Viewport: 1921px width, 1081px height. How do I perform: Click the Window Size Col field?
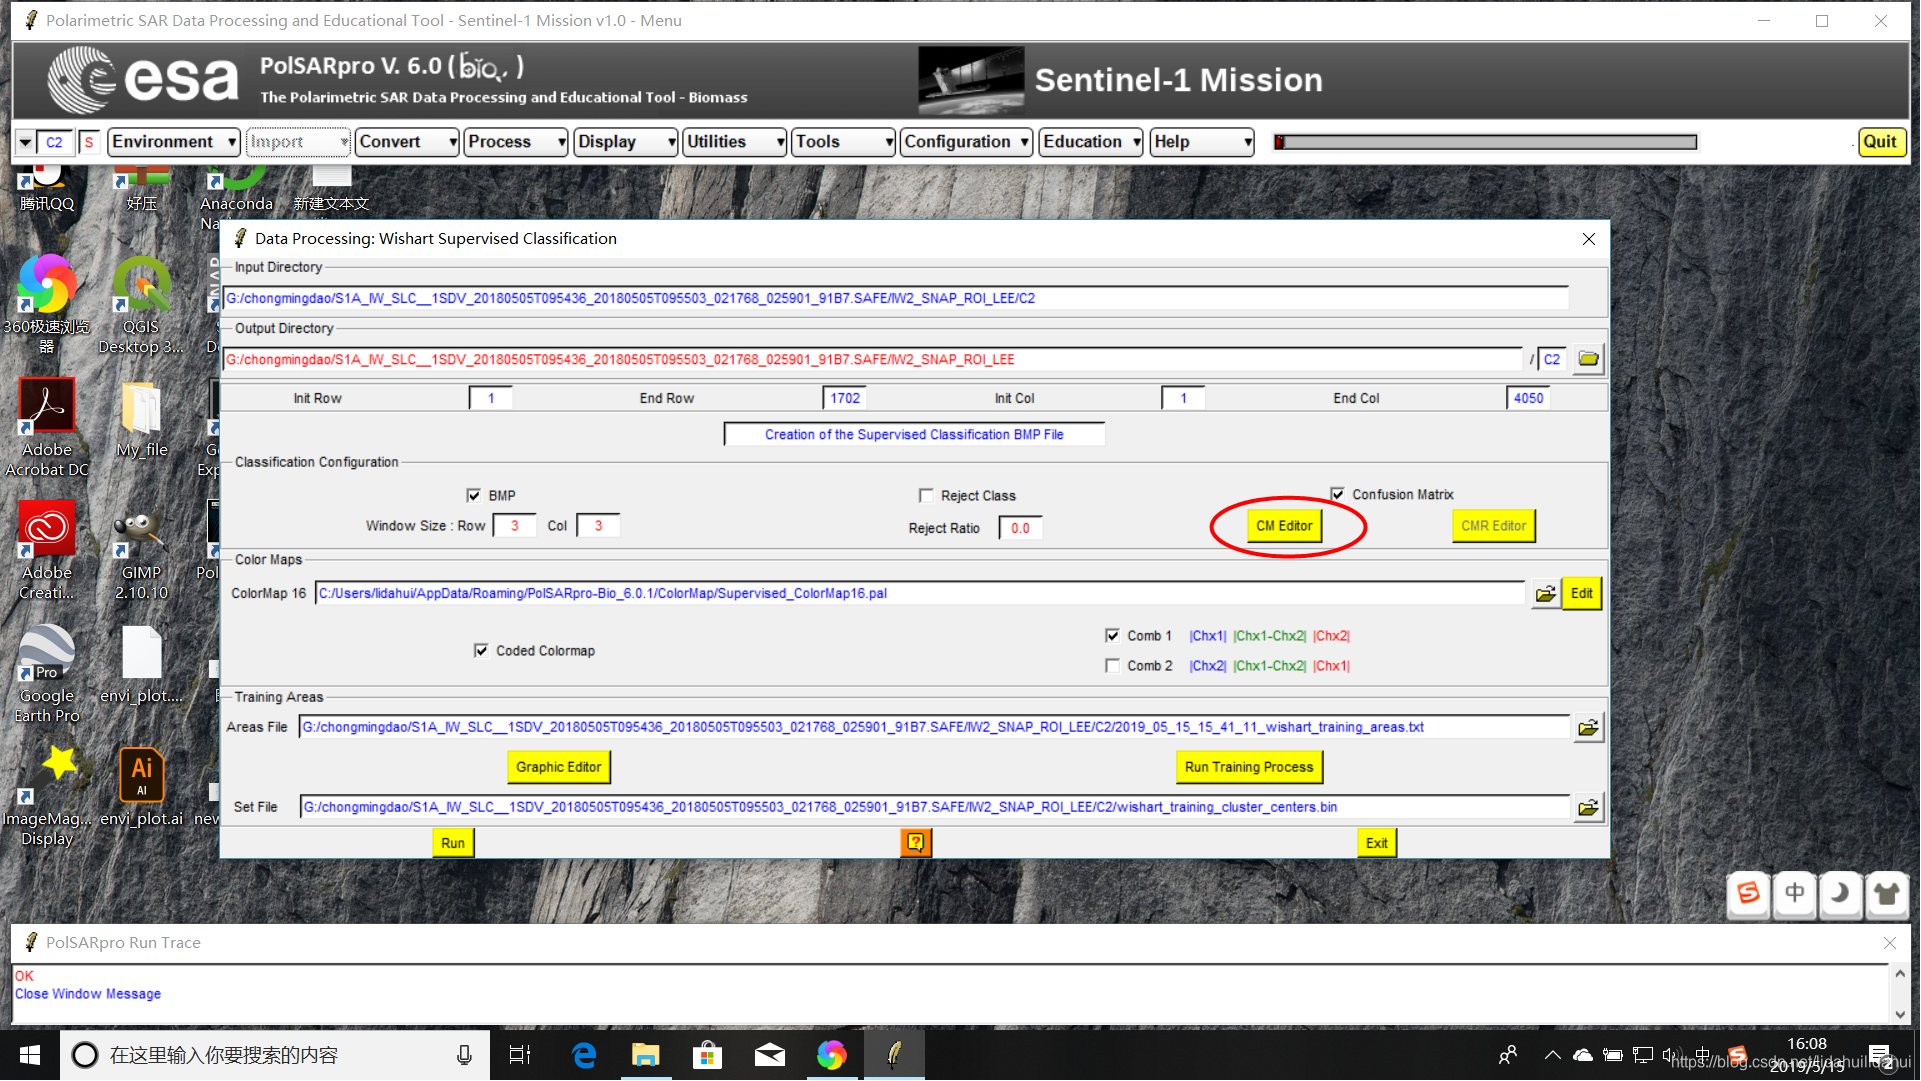click(598, 526)
